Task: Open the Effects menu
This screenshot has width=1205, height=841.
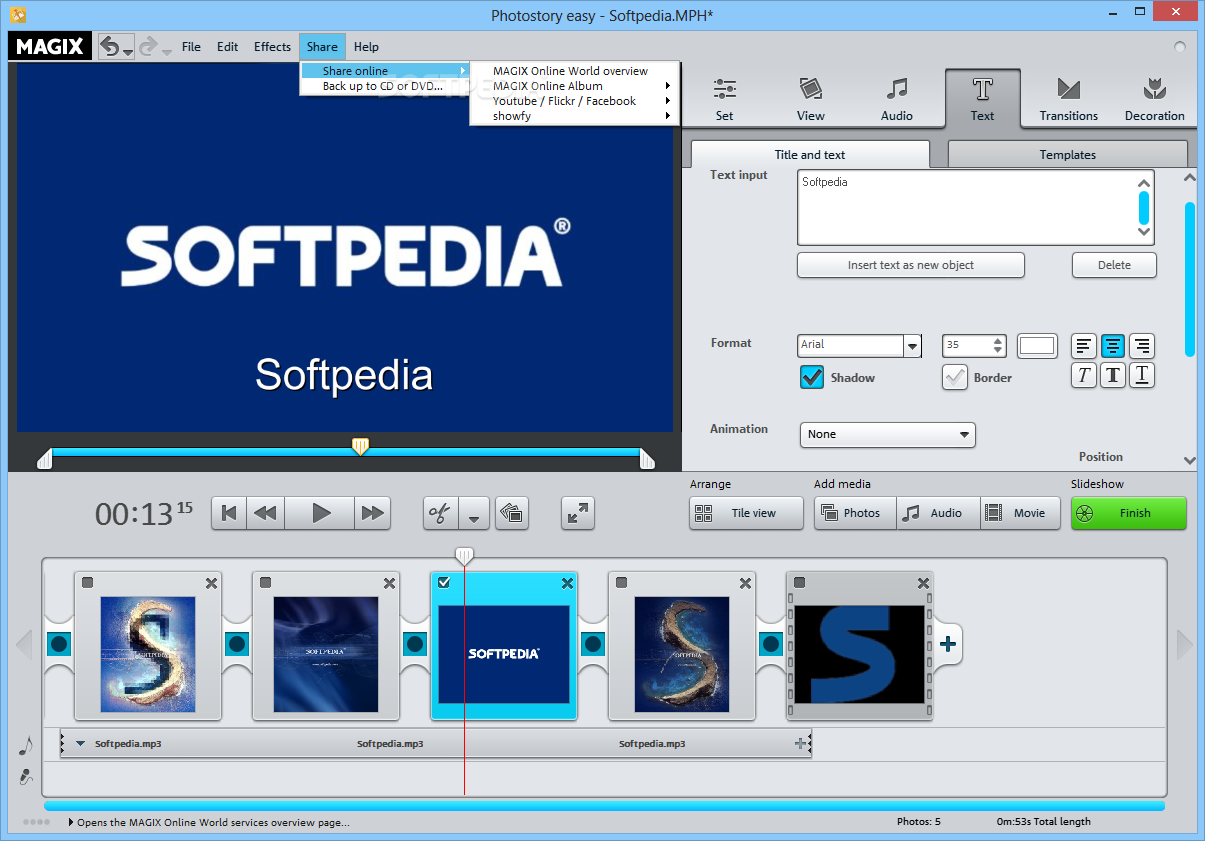Action: 272,46
